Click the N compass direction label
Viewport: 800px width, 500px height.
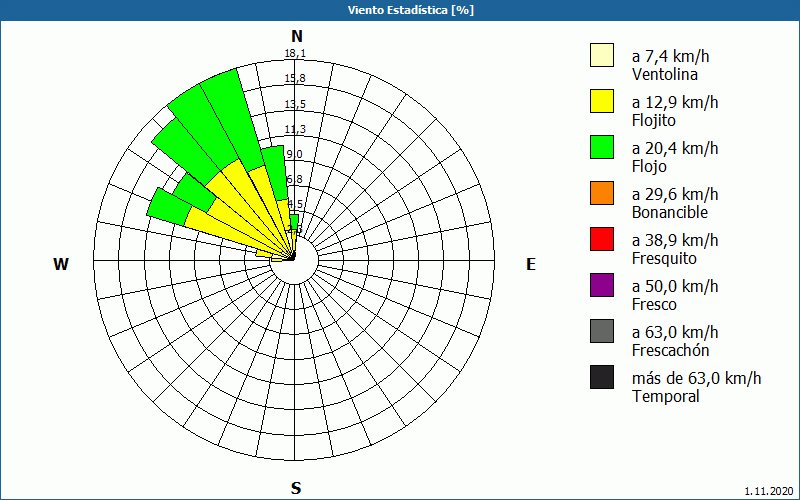(x=296, y=36)
